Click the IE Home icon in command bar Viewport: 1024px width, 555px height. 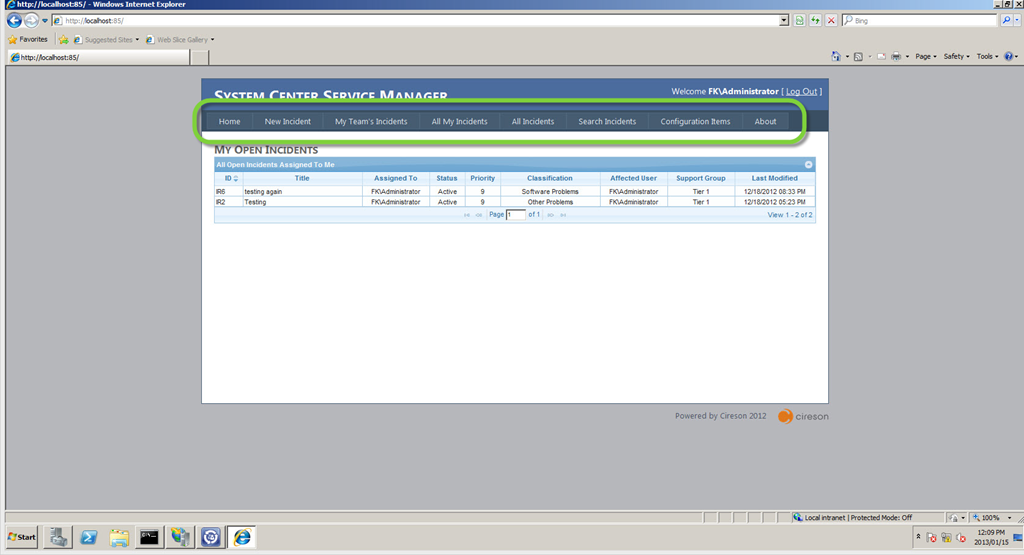pyautogui.click(x=836, y=56)
